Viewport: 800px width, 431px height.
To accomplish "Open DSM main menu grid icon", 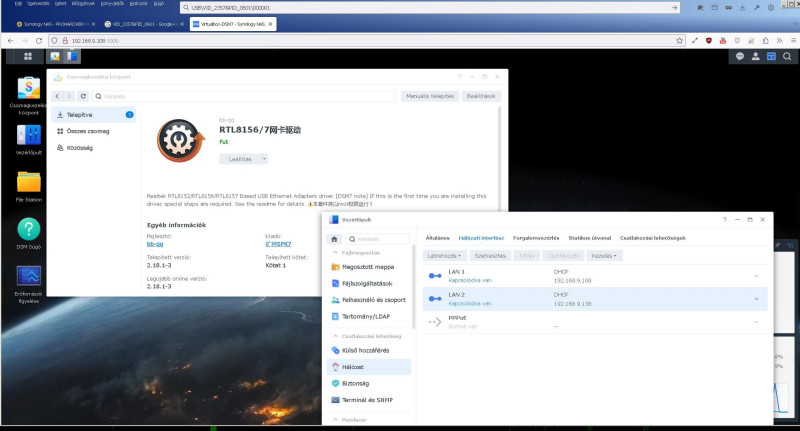I will coord(28,56).
